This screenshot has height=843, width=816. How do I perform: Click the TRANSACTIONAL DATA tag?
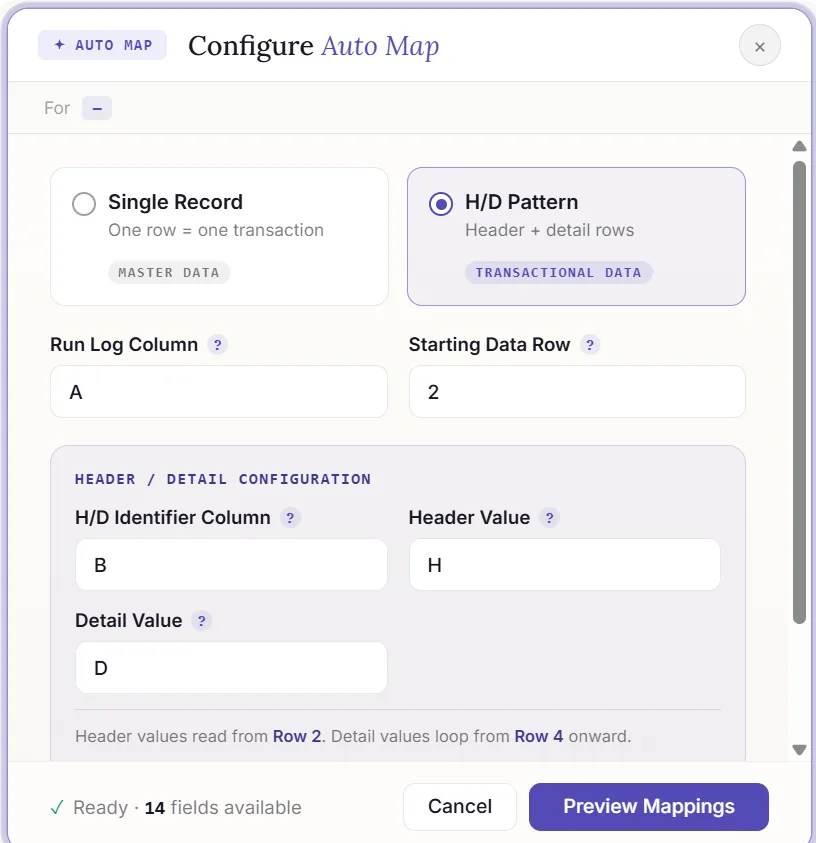click(x=559, y=273)
